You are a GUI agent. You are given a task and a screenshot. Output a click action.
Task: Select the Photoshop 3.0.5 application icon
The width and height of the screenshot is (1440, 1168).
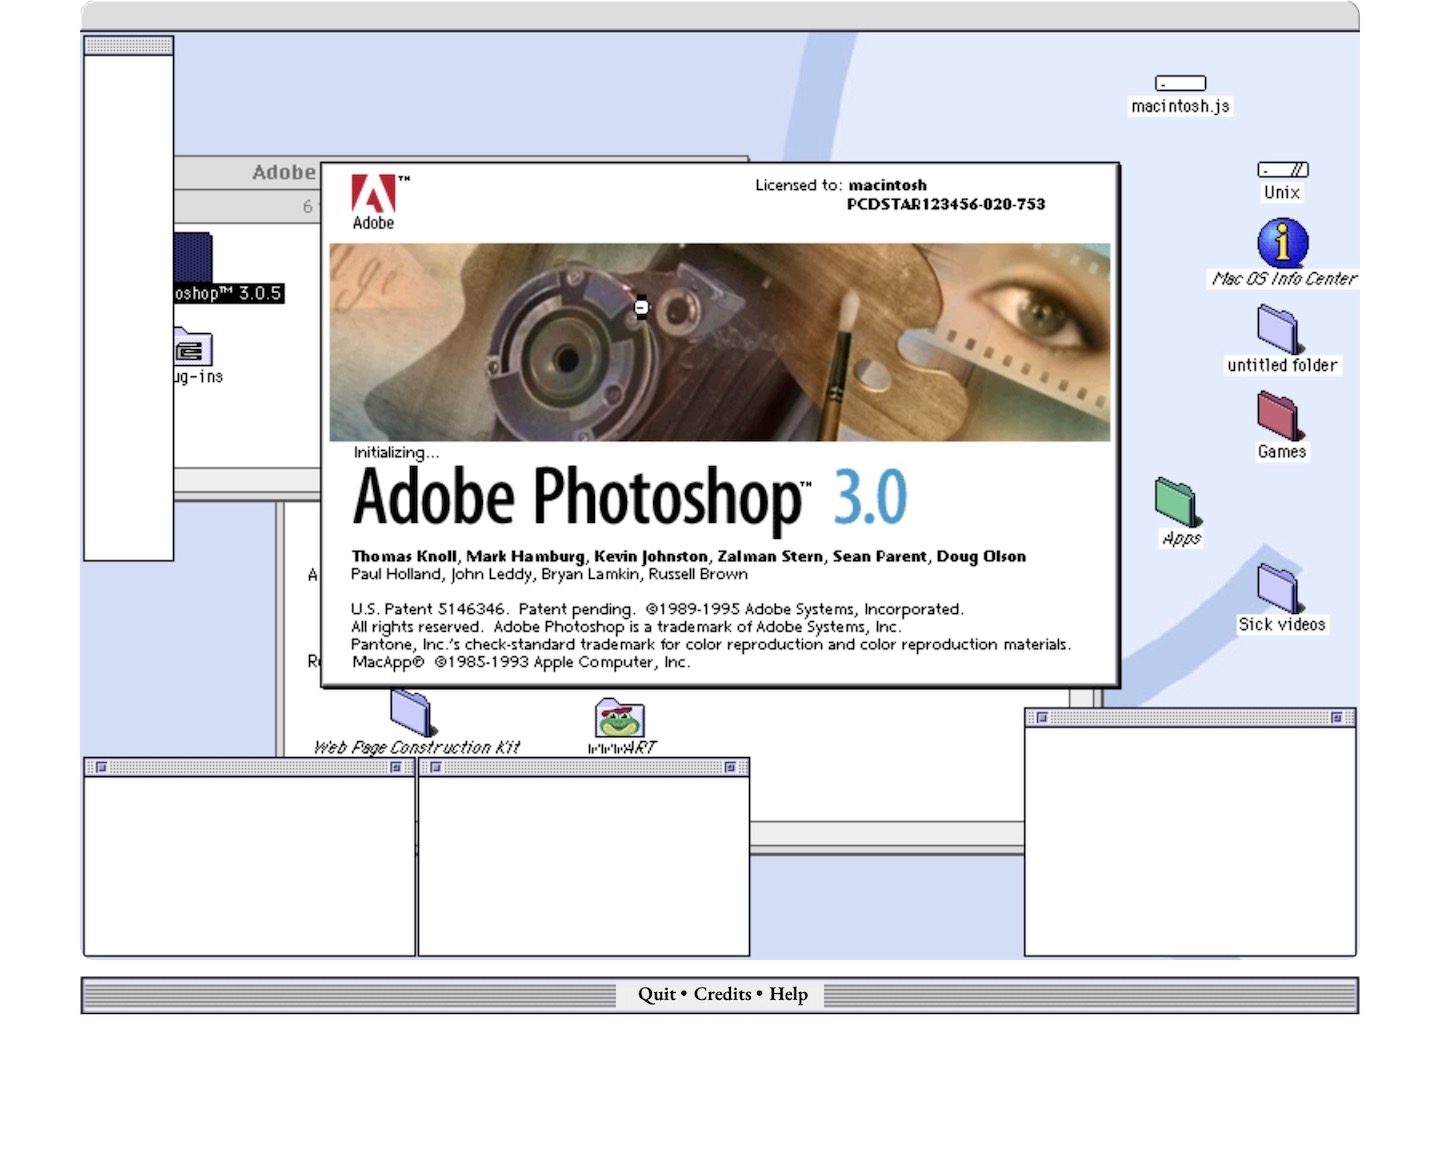193,257
